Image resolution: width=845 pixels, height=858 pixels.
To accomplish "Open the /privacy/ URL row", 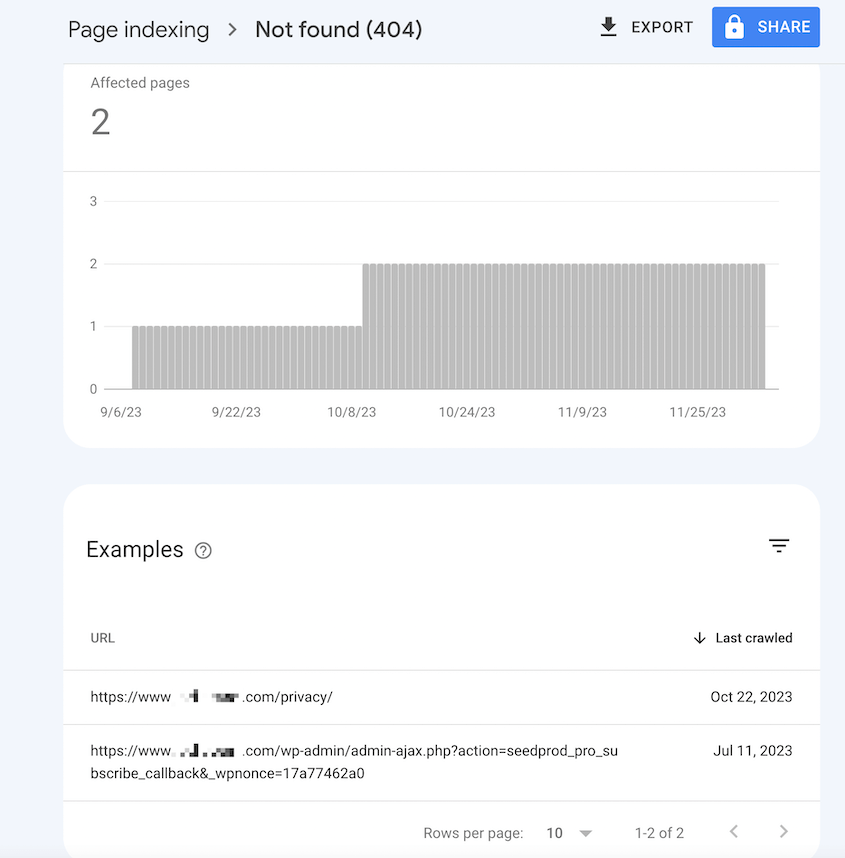I will [211, 697].
